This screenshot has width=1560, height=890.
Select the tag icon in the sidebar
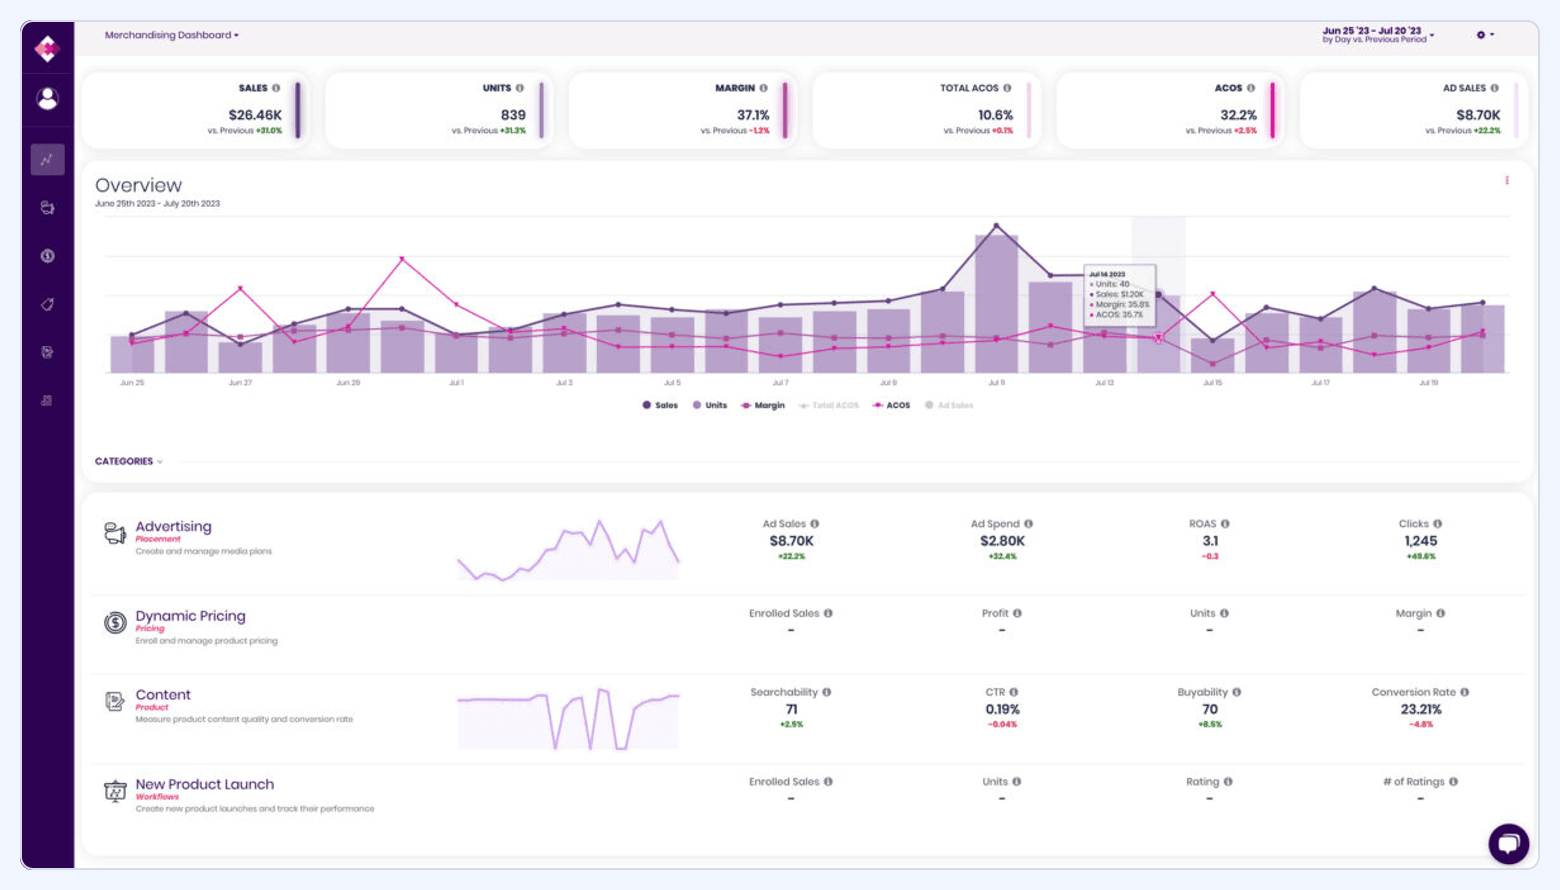click(46, 304)
